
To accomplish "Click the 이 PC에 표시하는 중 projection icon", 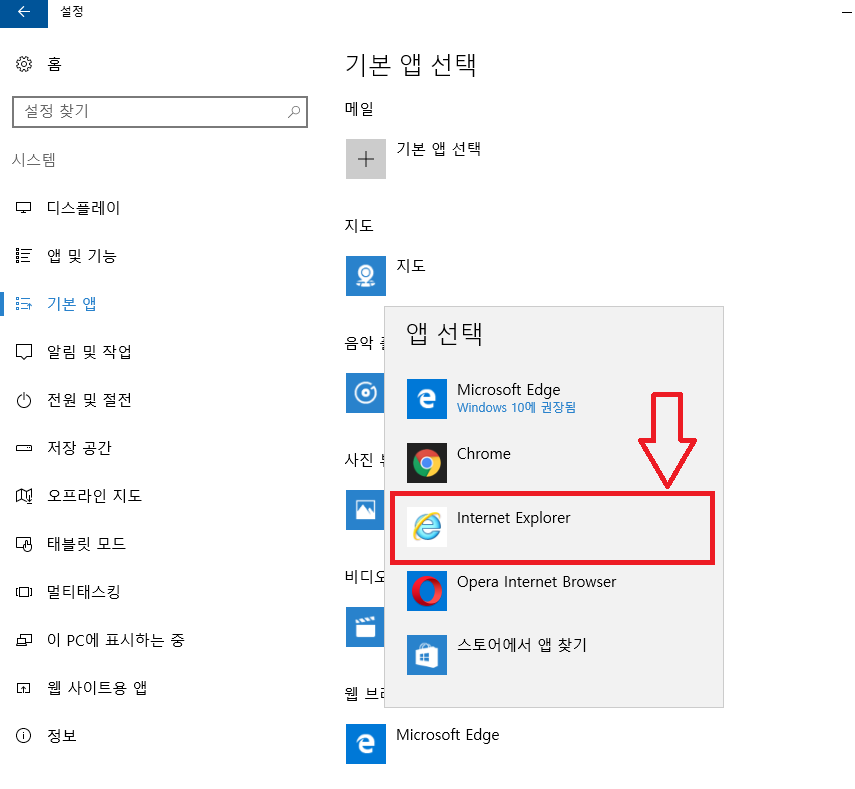I will click(x=23, y=640).
